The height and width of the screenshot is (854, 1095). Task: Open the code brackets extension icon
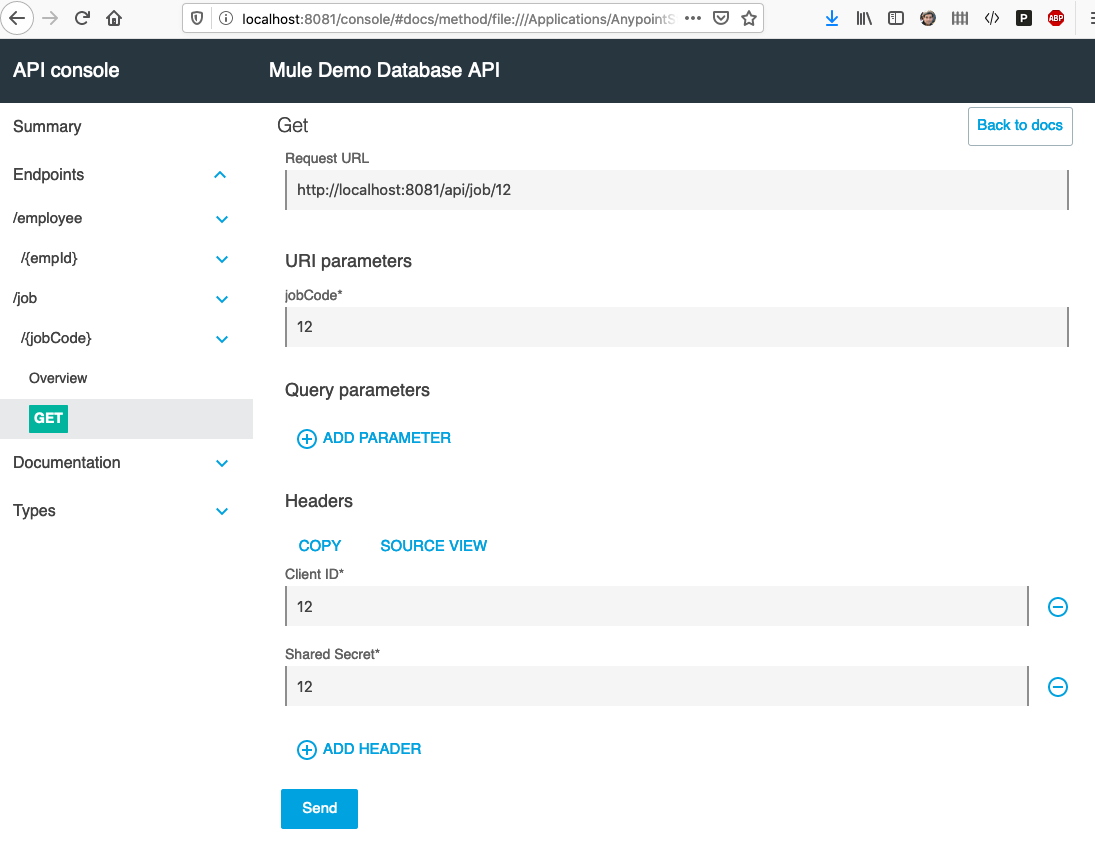992,19
